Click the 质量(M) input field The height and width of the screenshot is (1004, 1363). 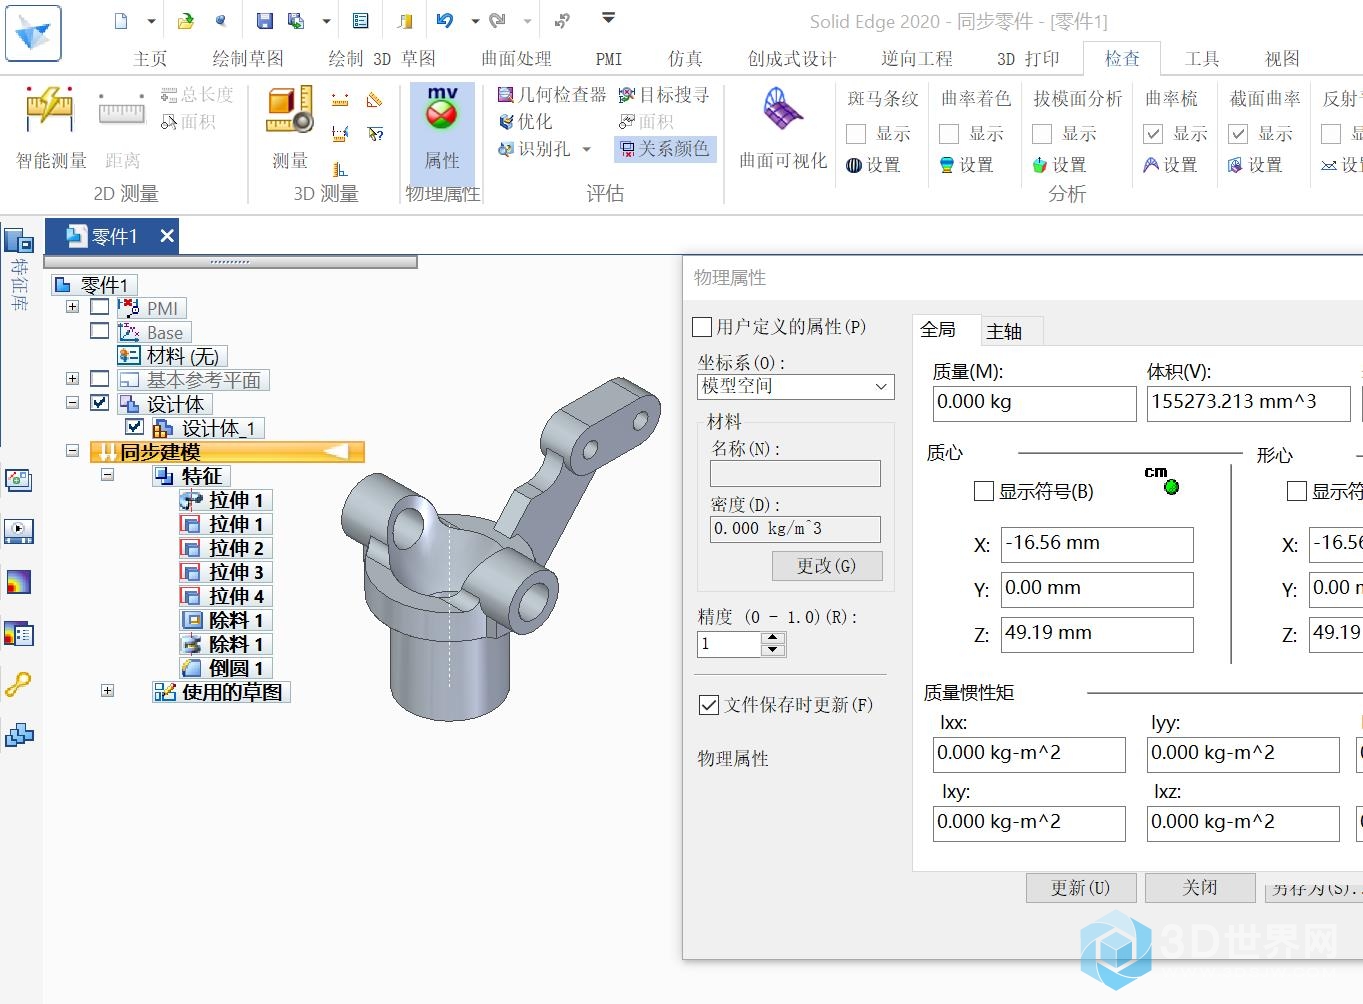(1034, 403)
